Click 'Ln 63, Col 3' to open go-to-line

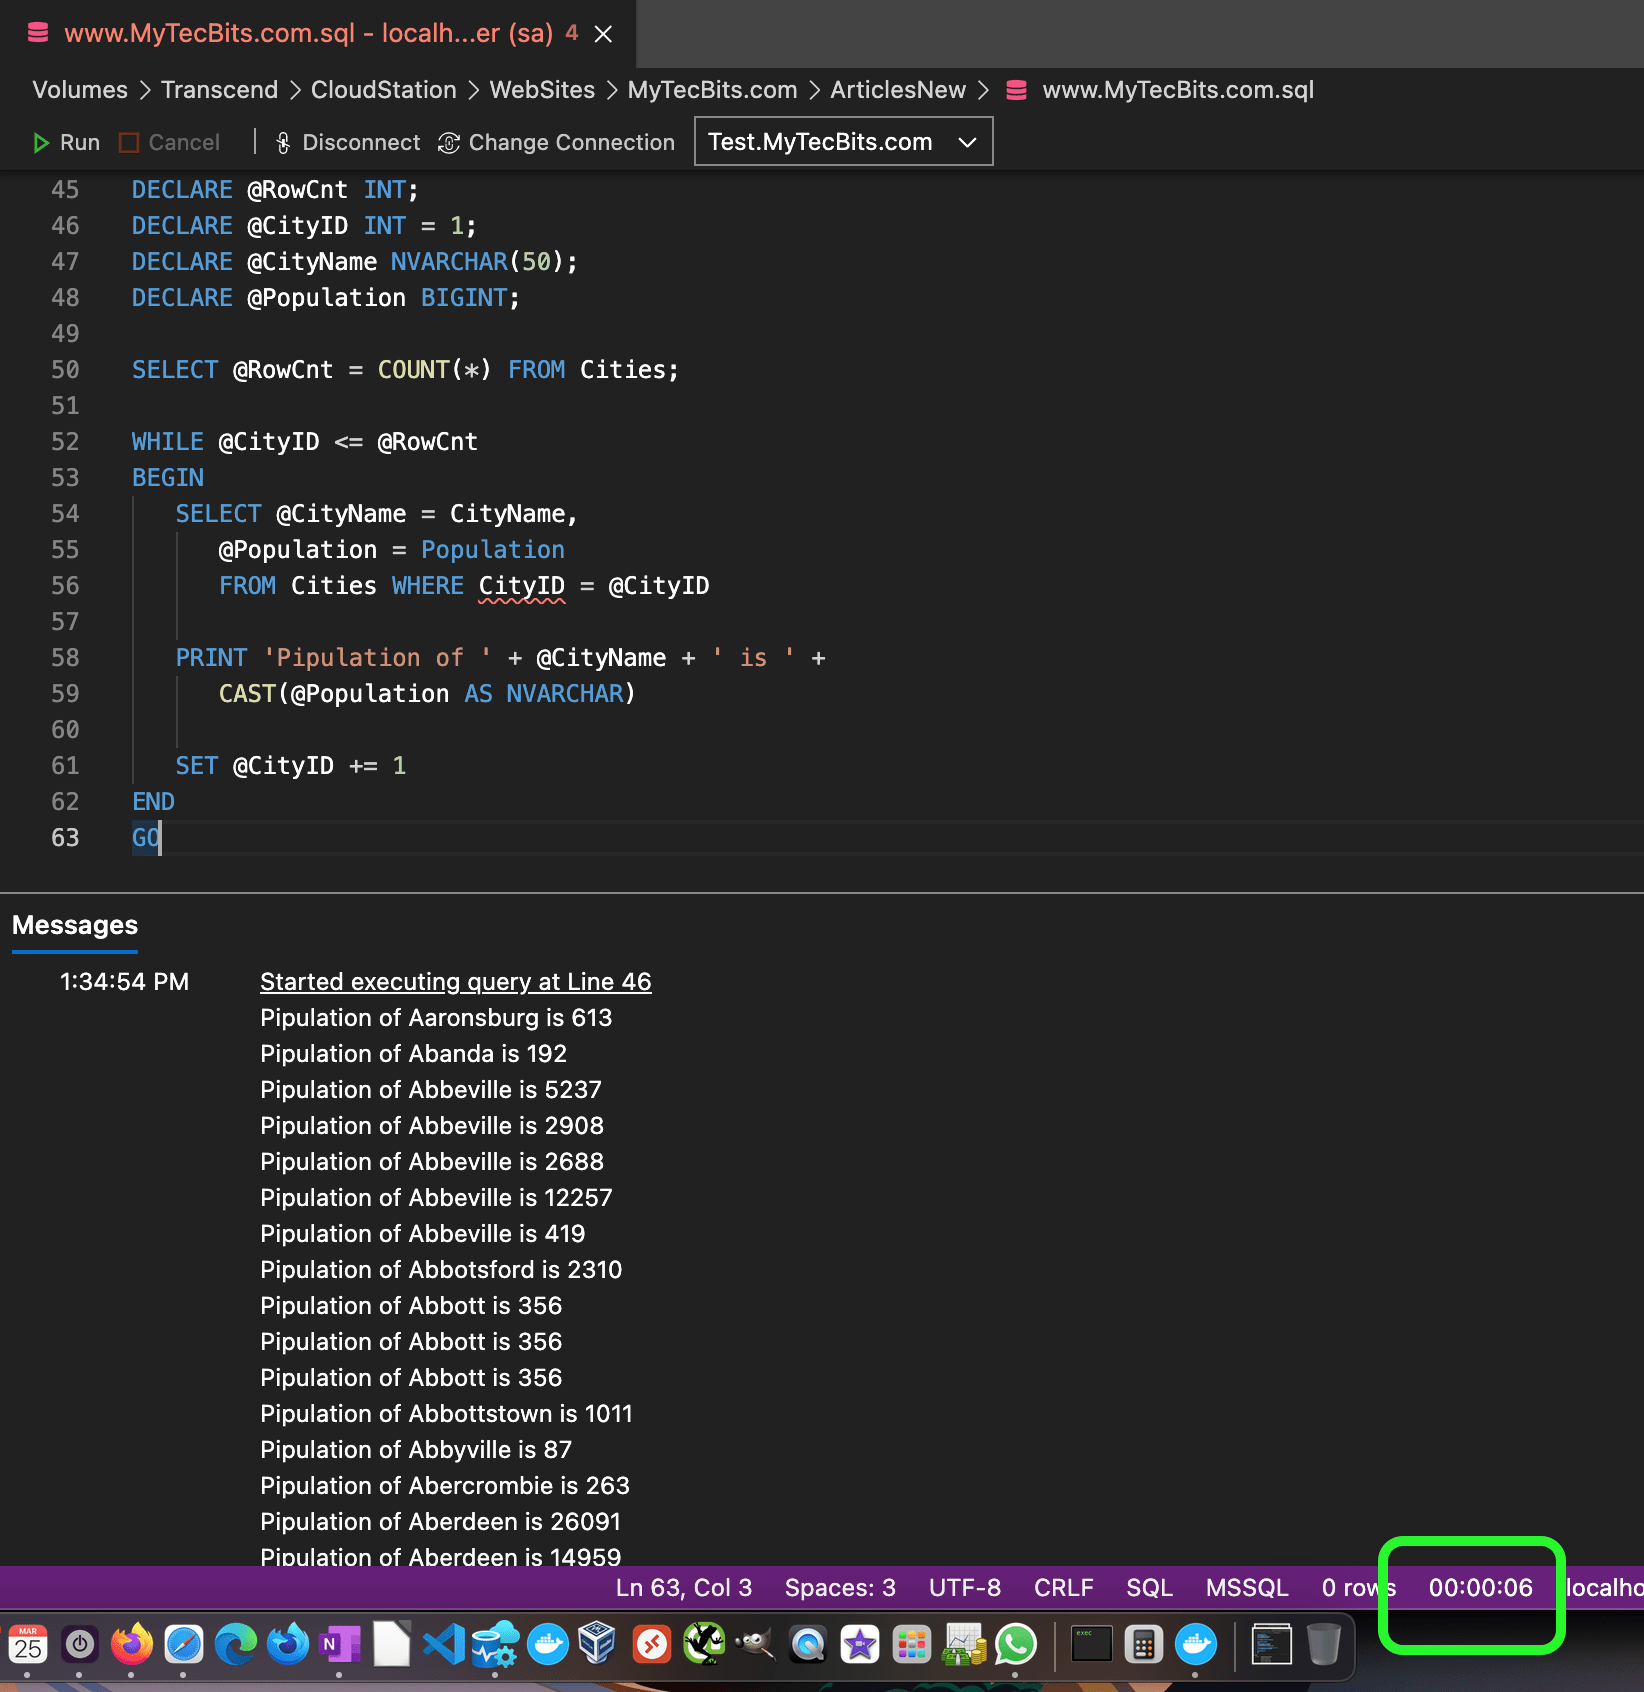[x=684, y=1587]
